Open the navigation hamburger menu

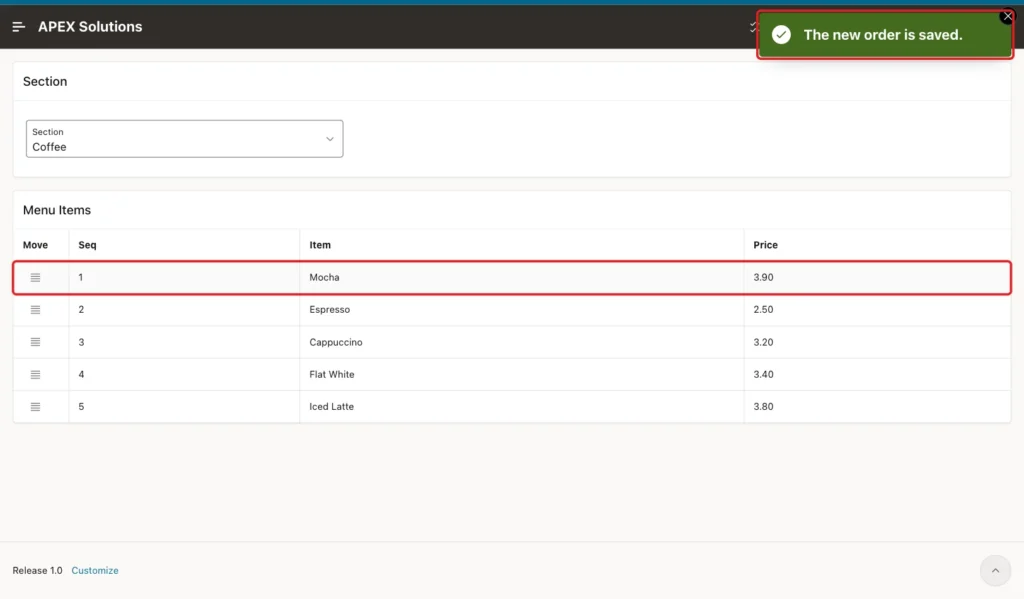click(18, 27)
